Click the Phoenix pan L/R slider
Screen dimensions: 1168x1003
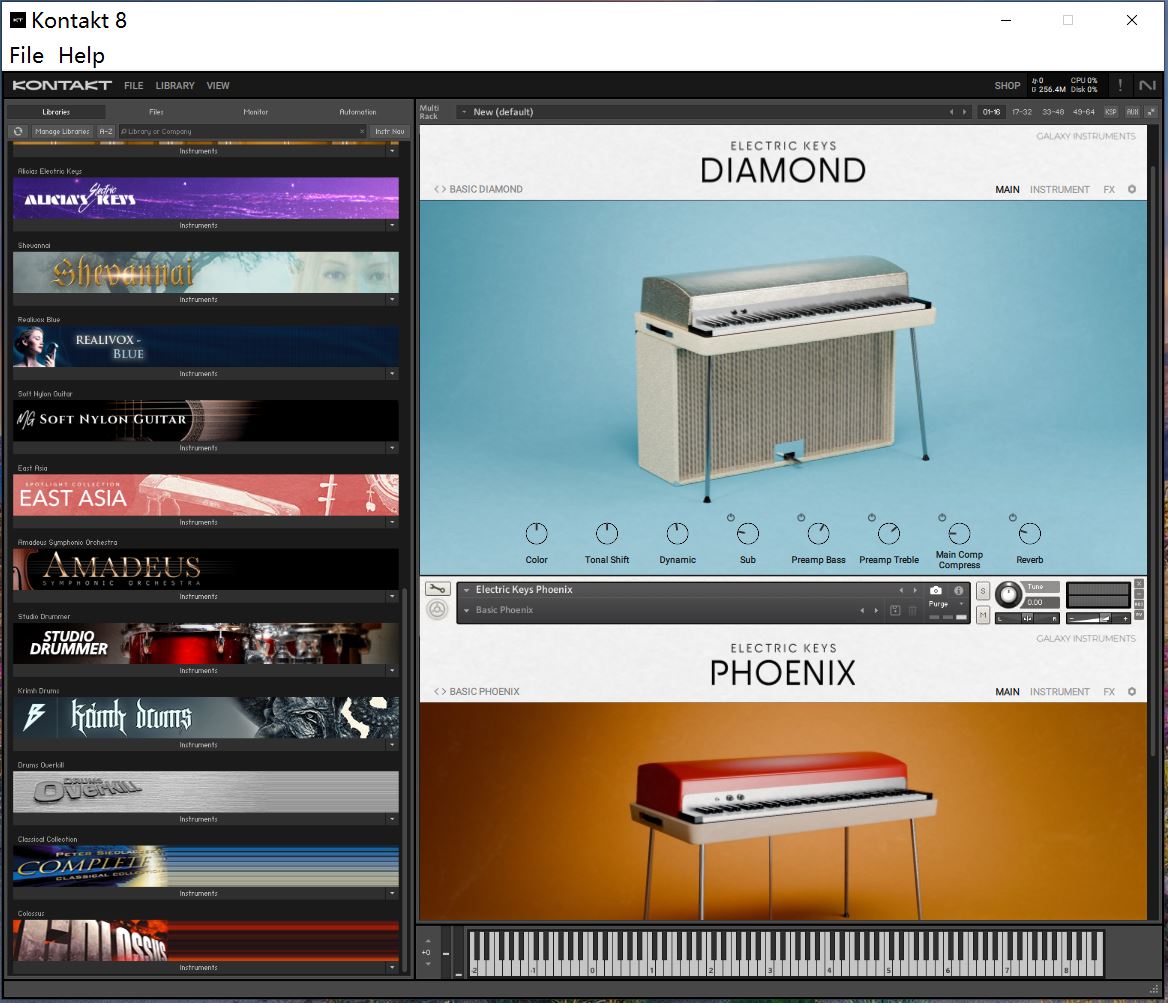(1027, 618)
